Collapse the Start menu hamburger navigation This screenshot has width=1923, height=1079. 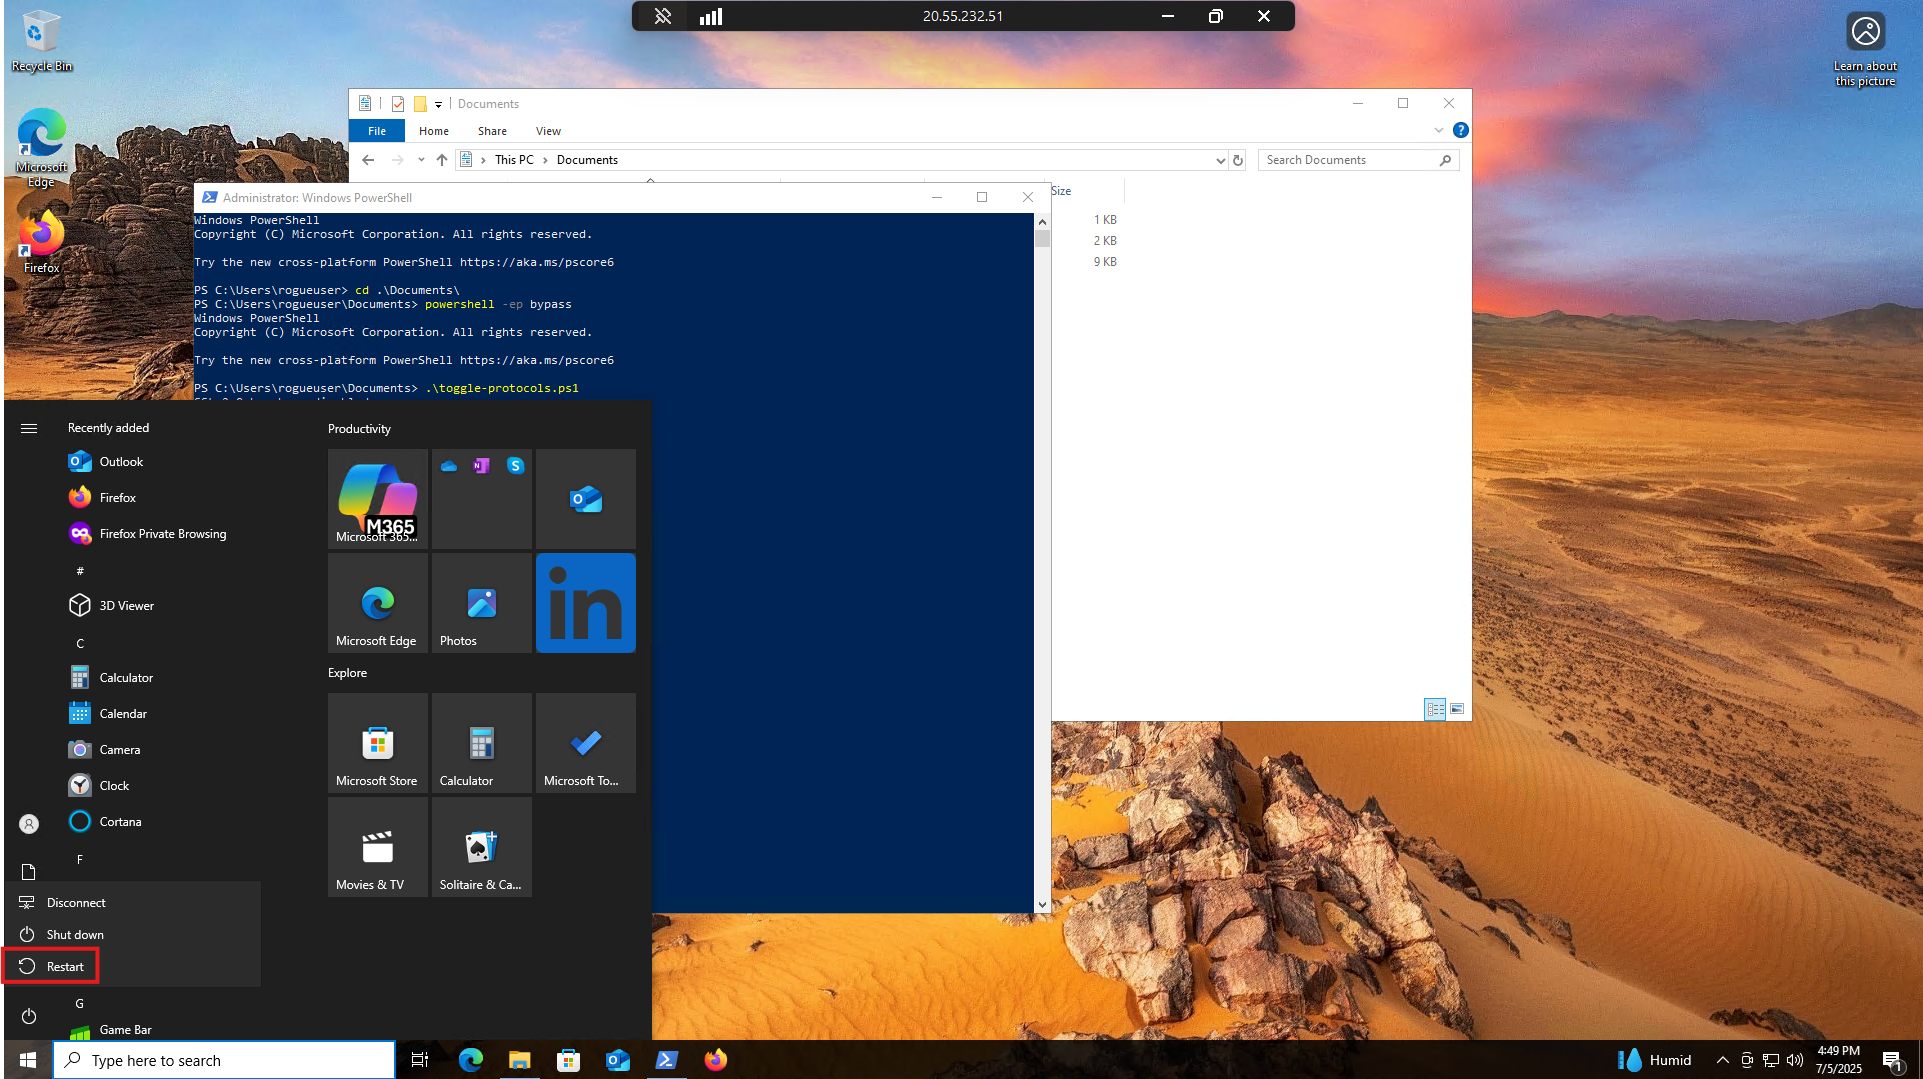pos(29,428)
